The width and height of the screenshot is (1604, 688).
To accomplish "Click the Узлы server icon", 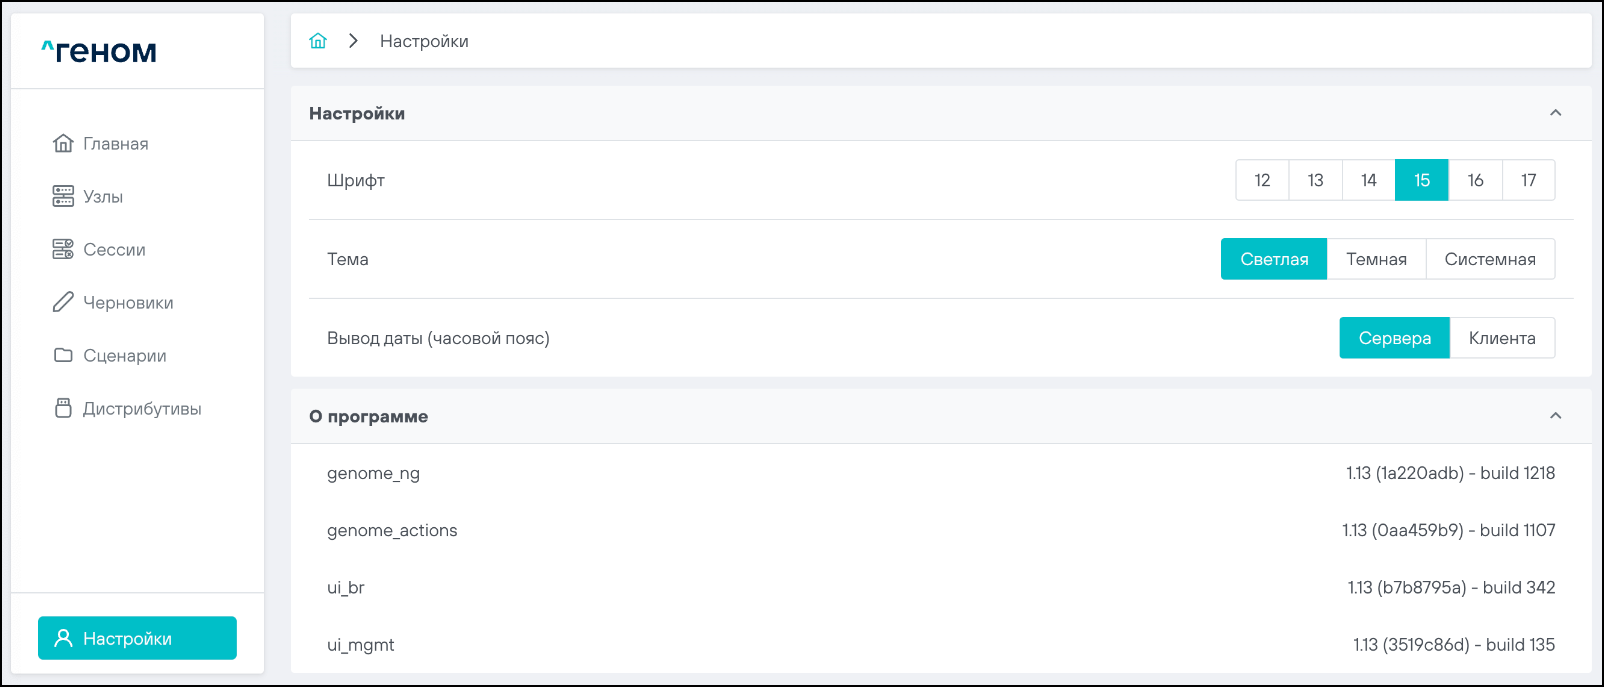I will coord(63,197).
